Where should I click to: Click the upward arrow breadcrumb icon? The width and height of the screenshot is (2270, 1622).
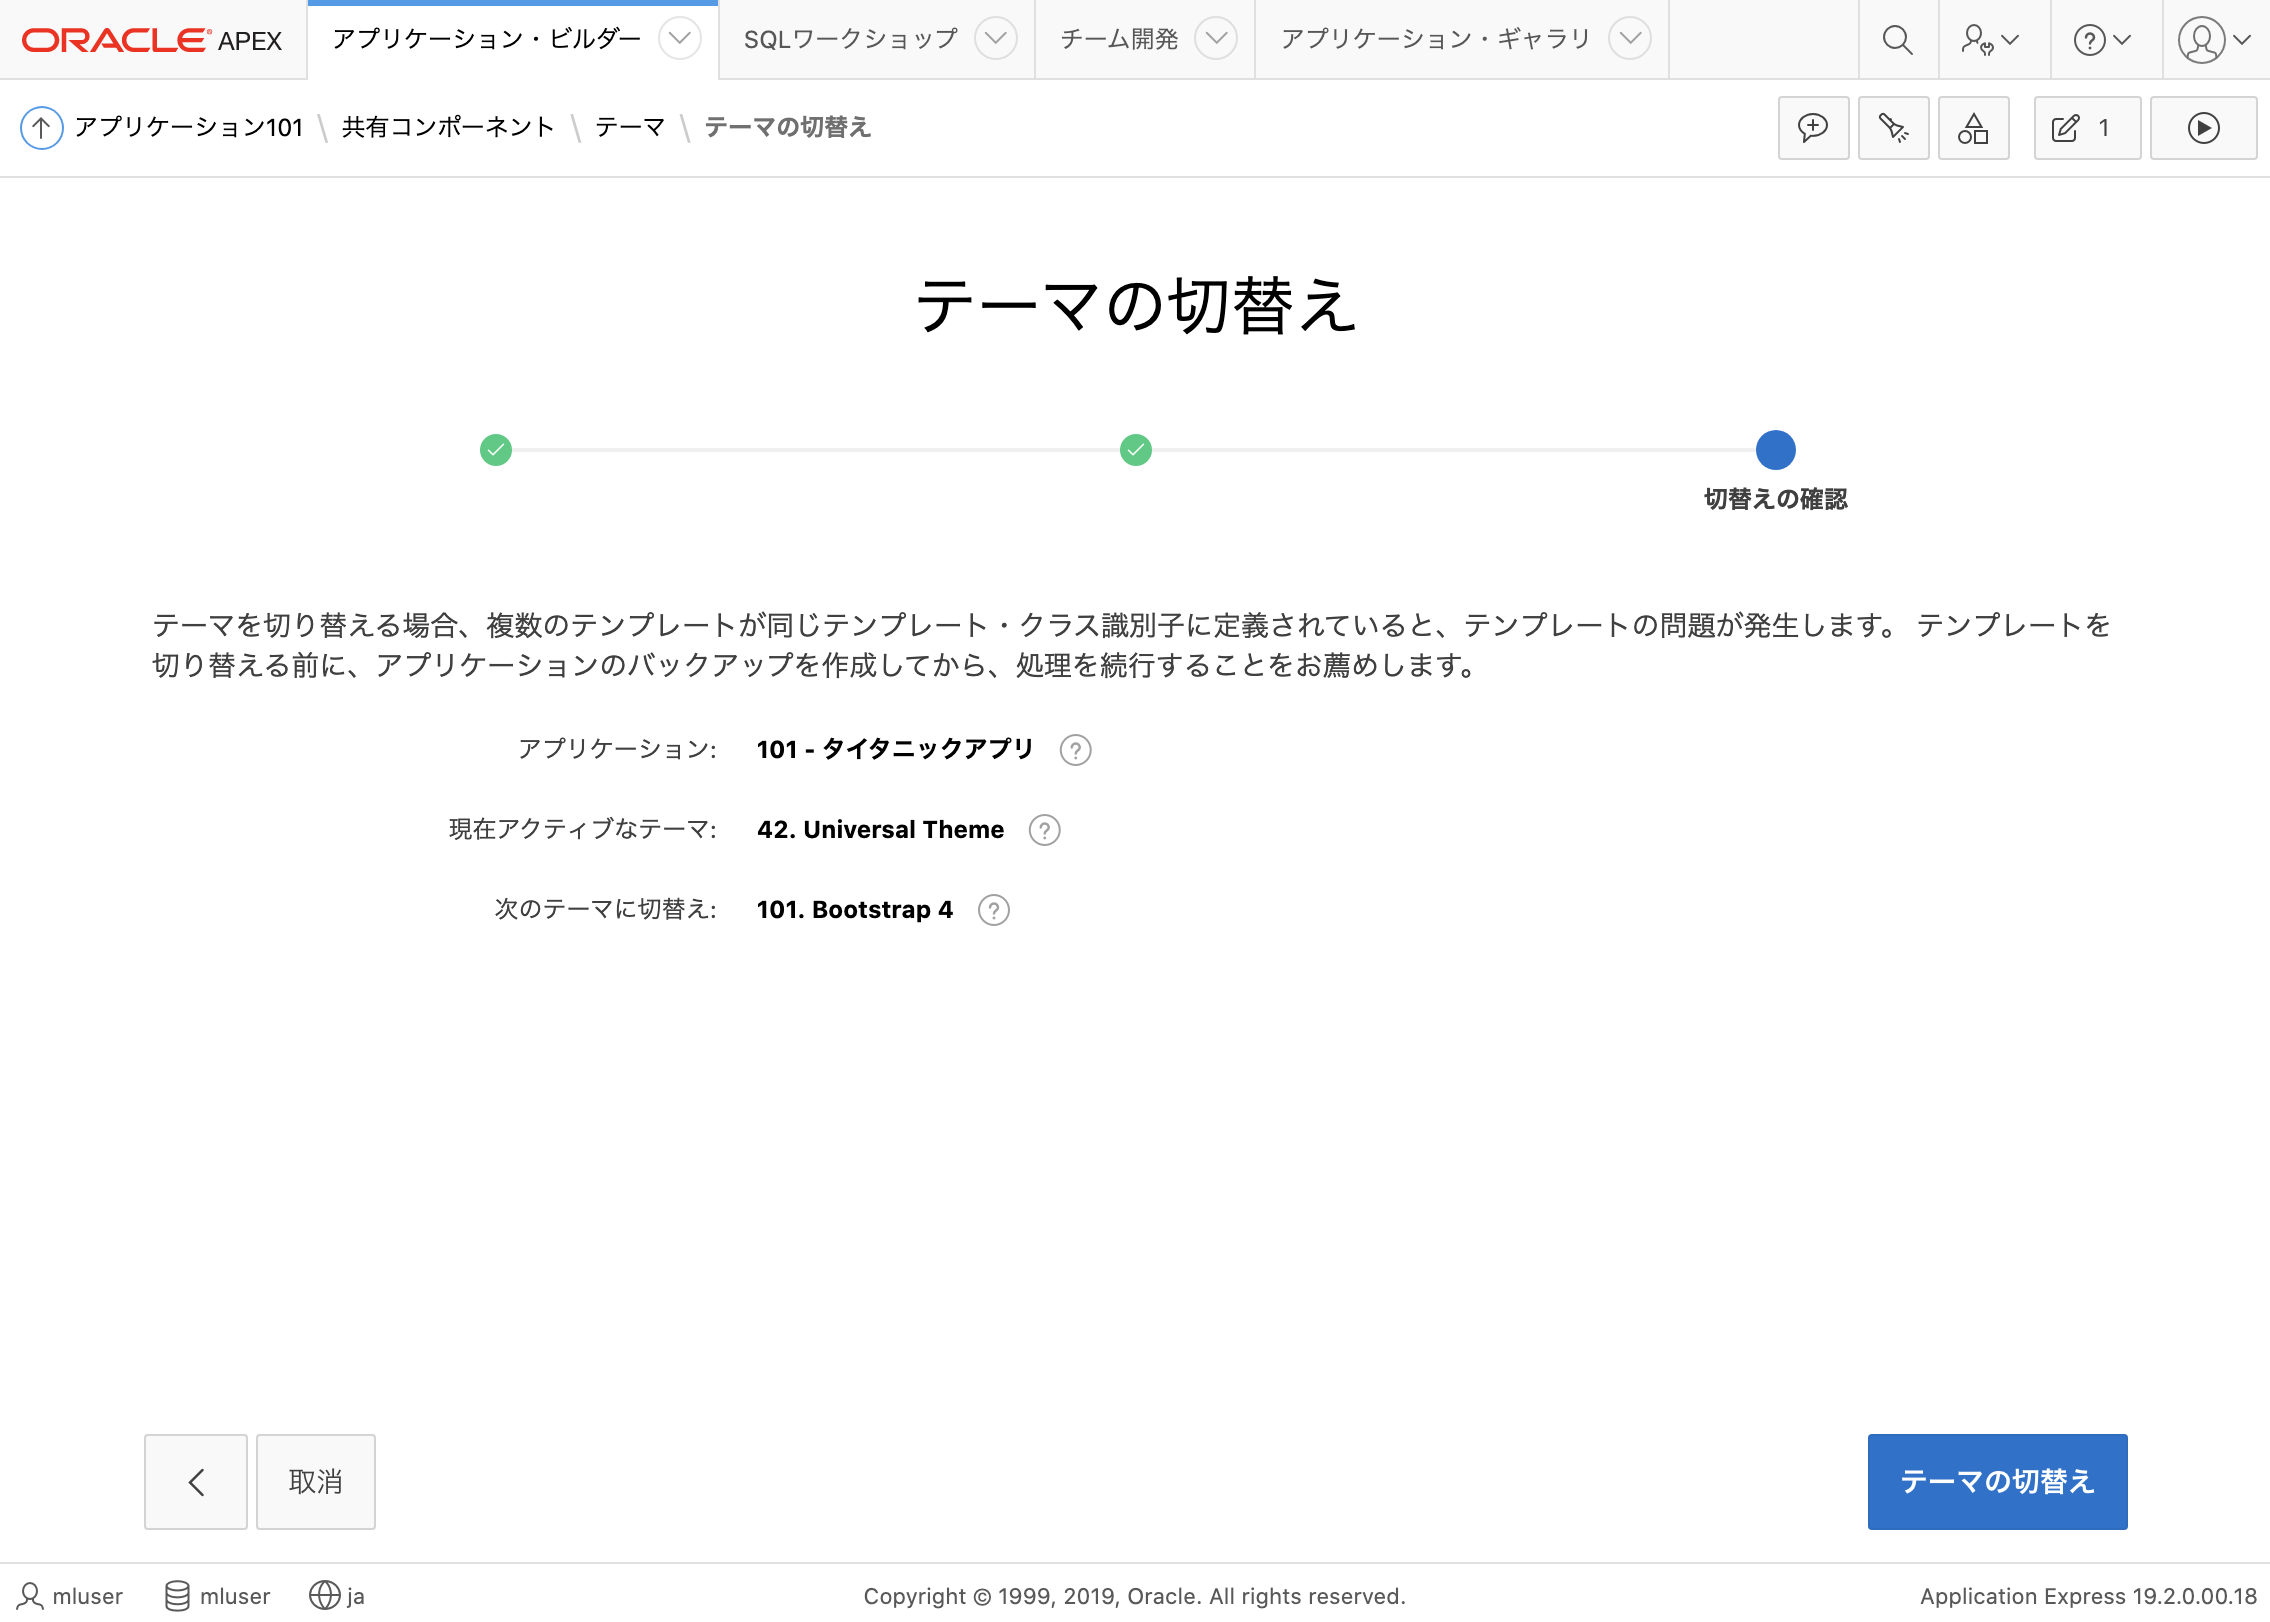41,128
